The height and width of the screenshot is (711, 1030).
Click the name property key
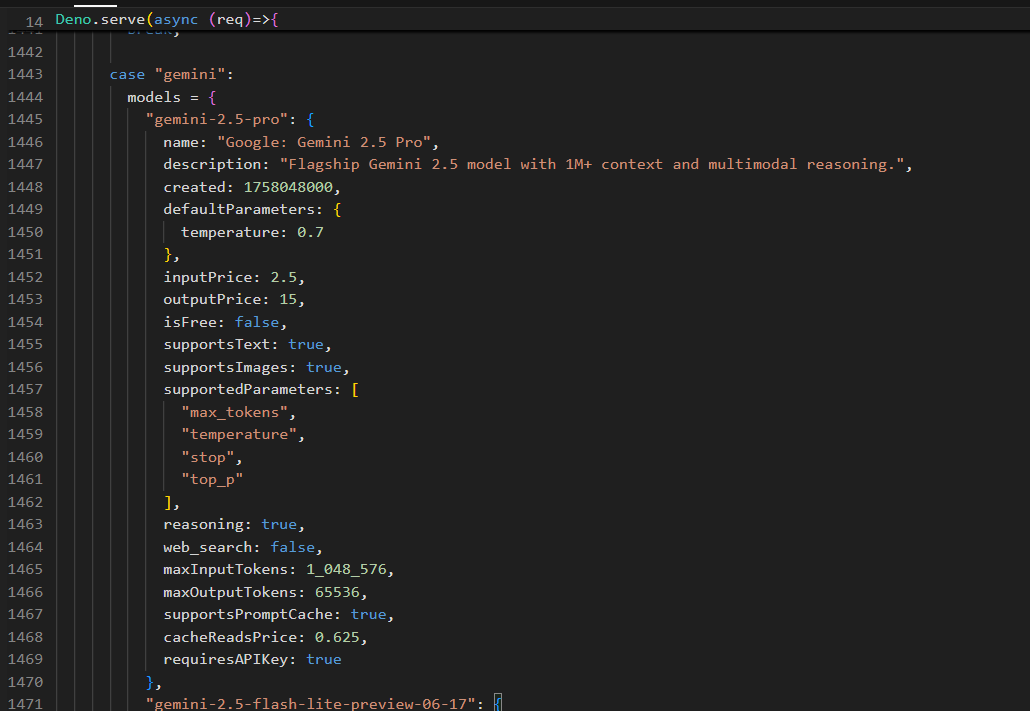181,142
